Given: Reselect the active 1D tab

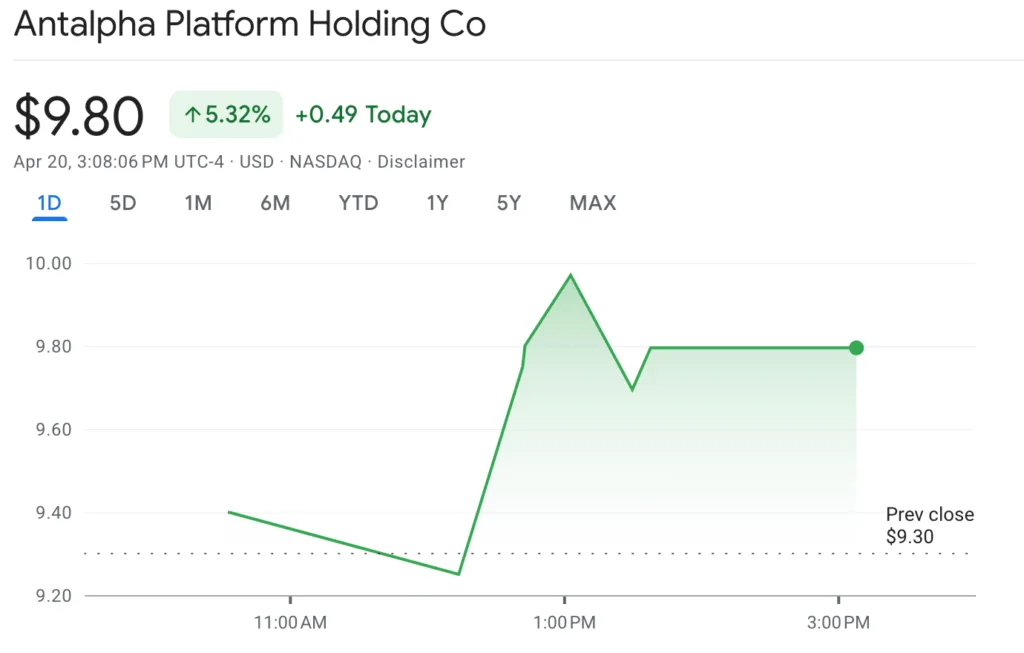Looking at the screenshot, I should point(48,203).
